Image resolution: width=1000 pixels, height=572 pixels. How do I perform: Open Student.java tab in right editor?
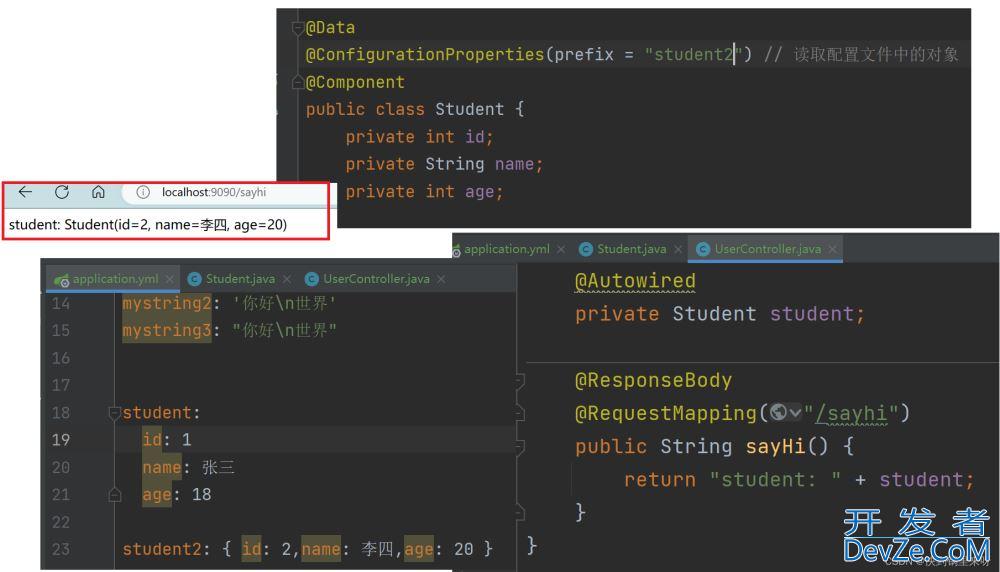click(631, 249)
